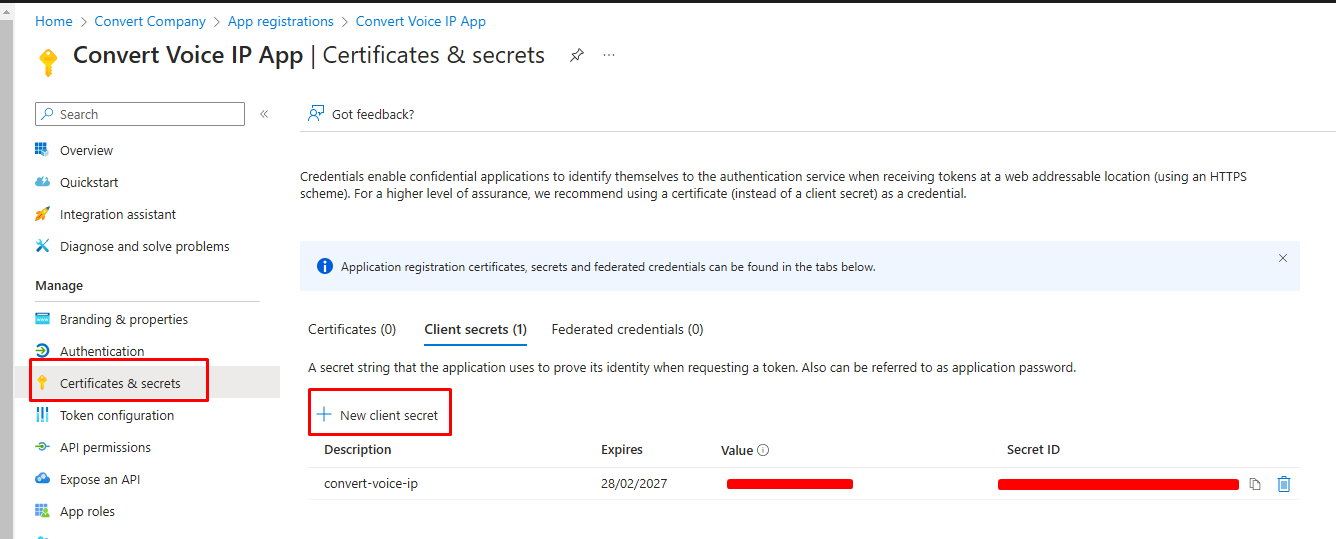Open Overview in the sidebar

[x=86, y=150]
